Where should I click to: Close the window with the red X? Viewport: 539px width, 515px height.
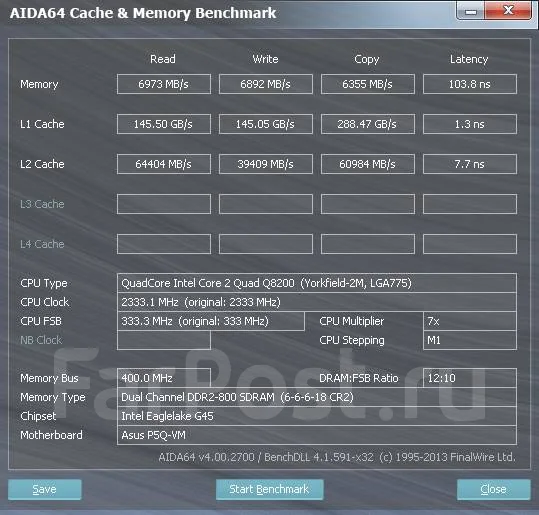coord(508,11)
